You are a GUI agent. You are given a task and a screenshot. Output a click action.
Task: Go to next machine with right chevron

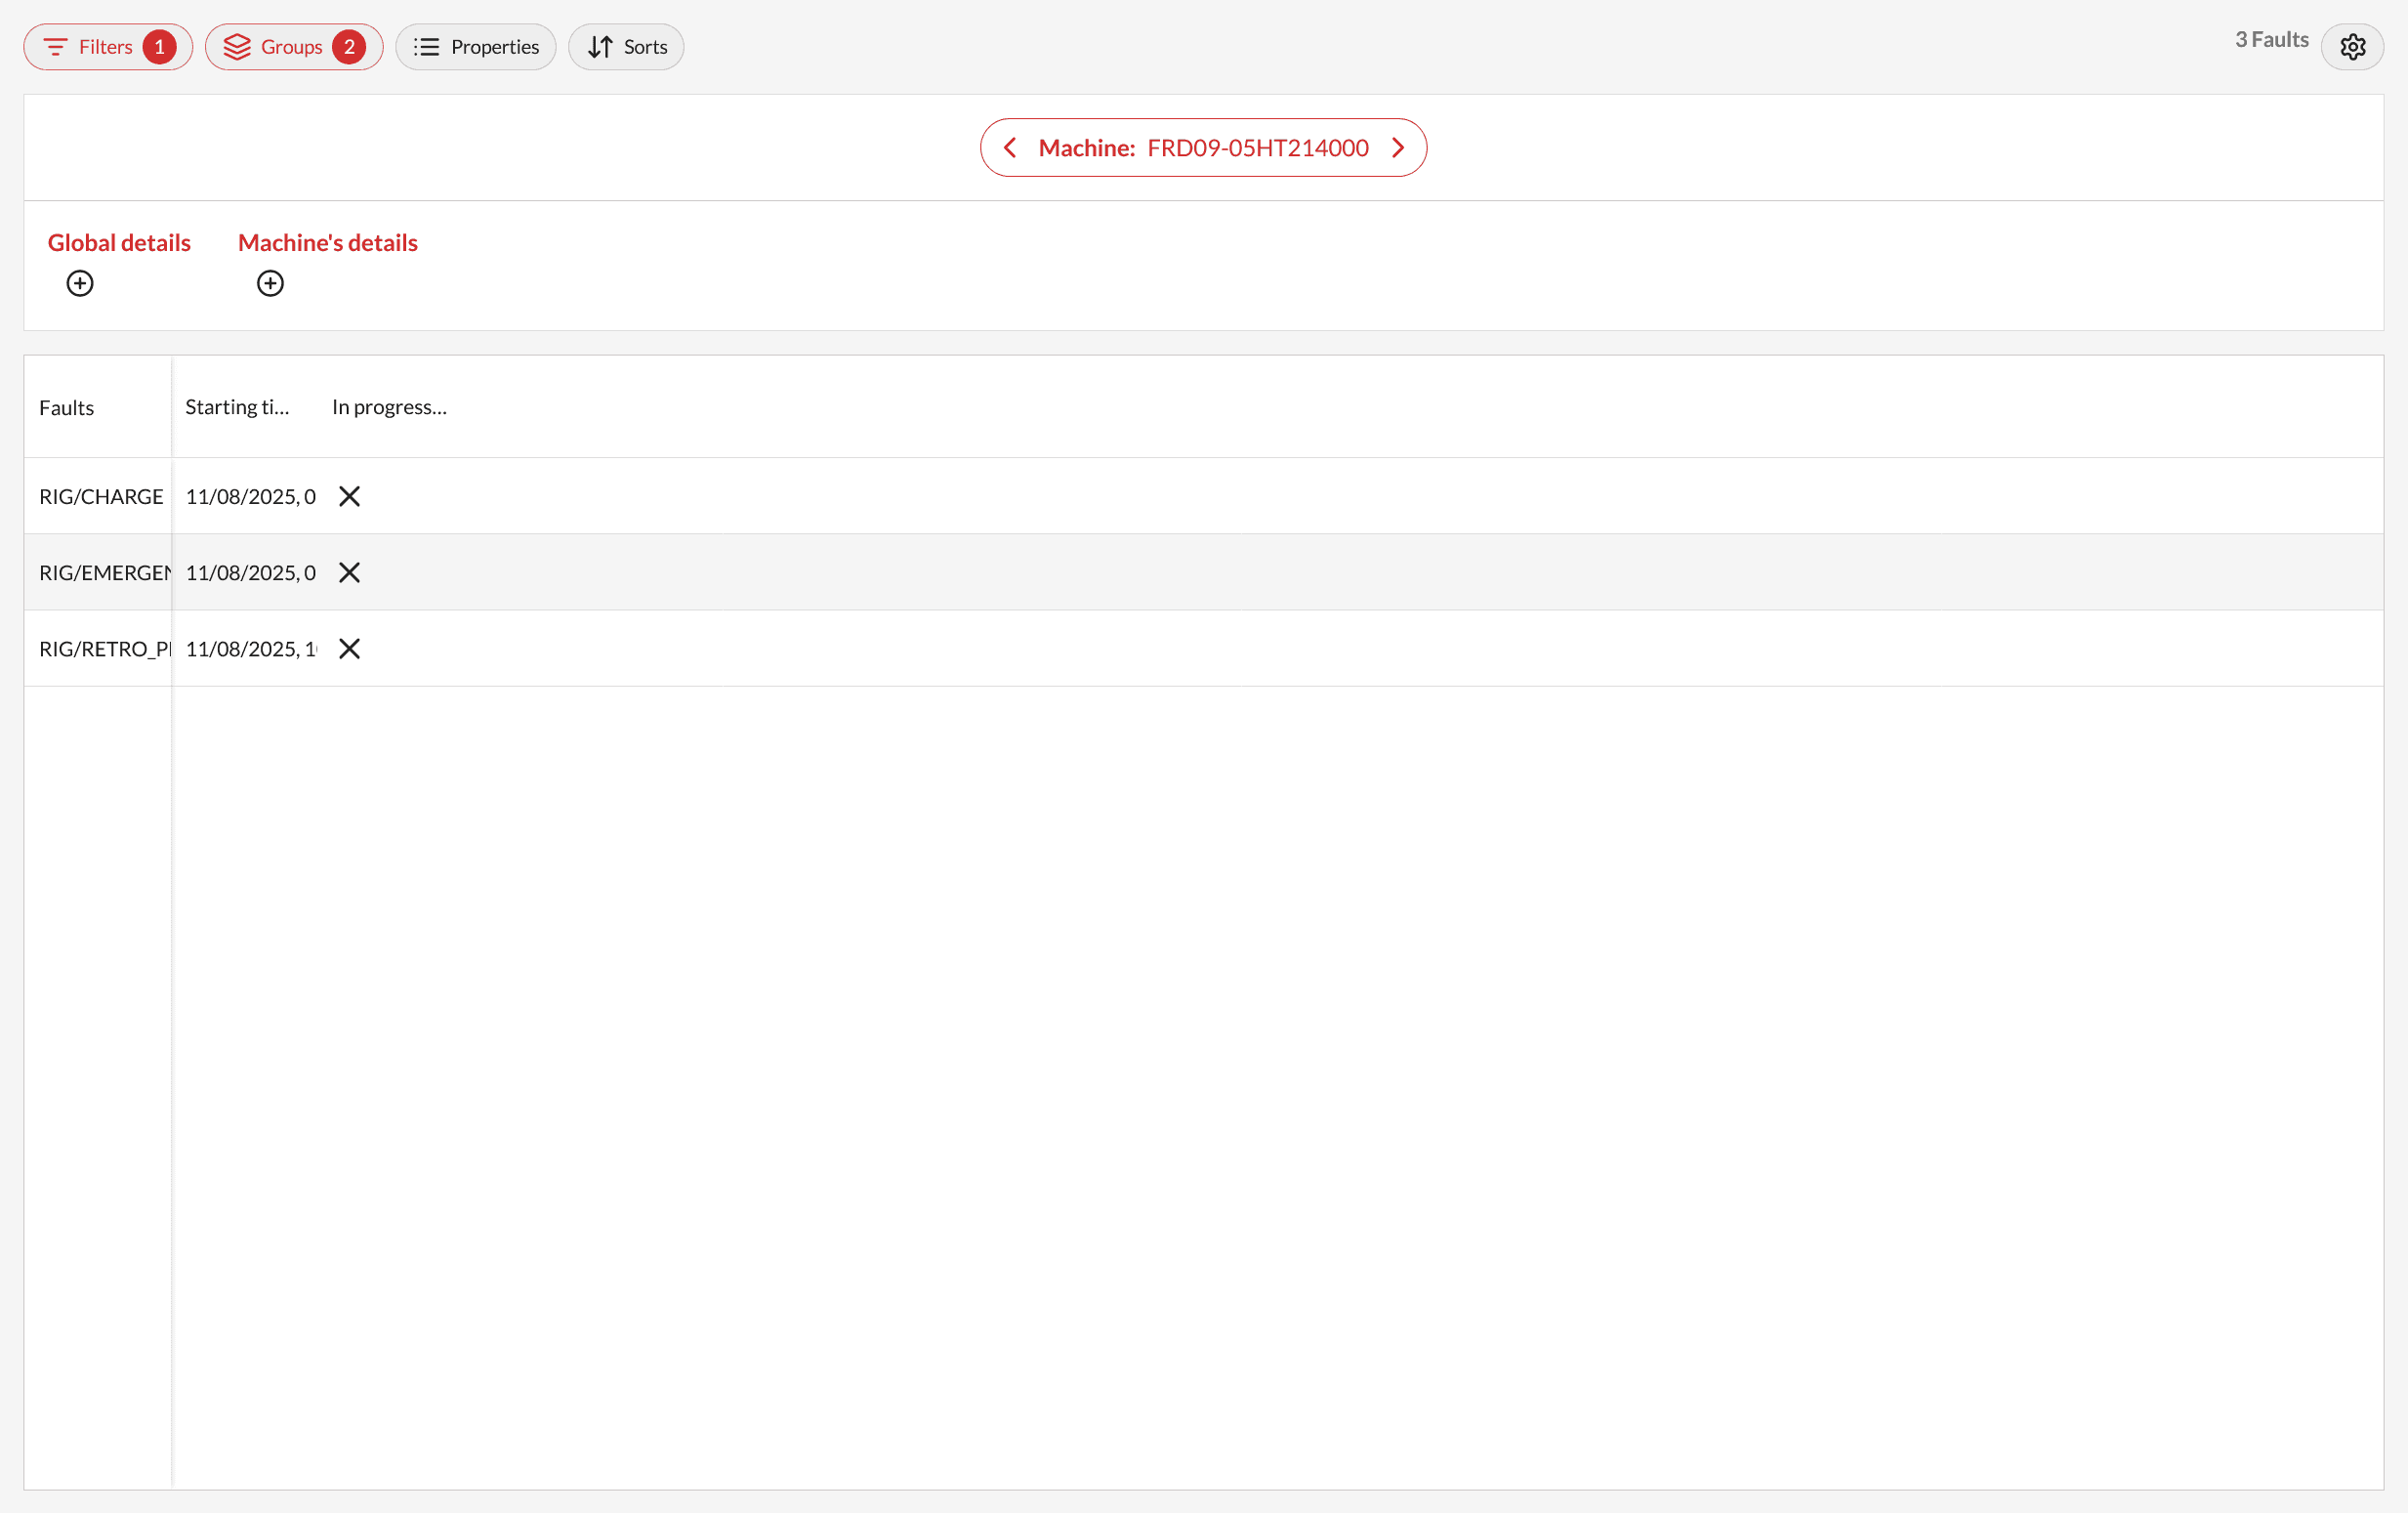1397,148
